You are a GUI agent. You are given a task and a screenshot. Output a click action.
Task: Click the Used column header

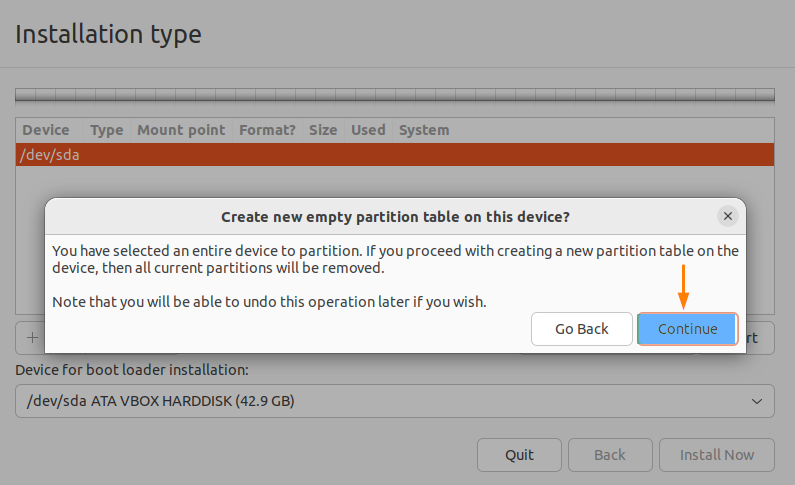[368, 130]
